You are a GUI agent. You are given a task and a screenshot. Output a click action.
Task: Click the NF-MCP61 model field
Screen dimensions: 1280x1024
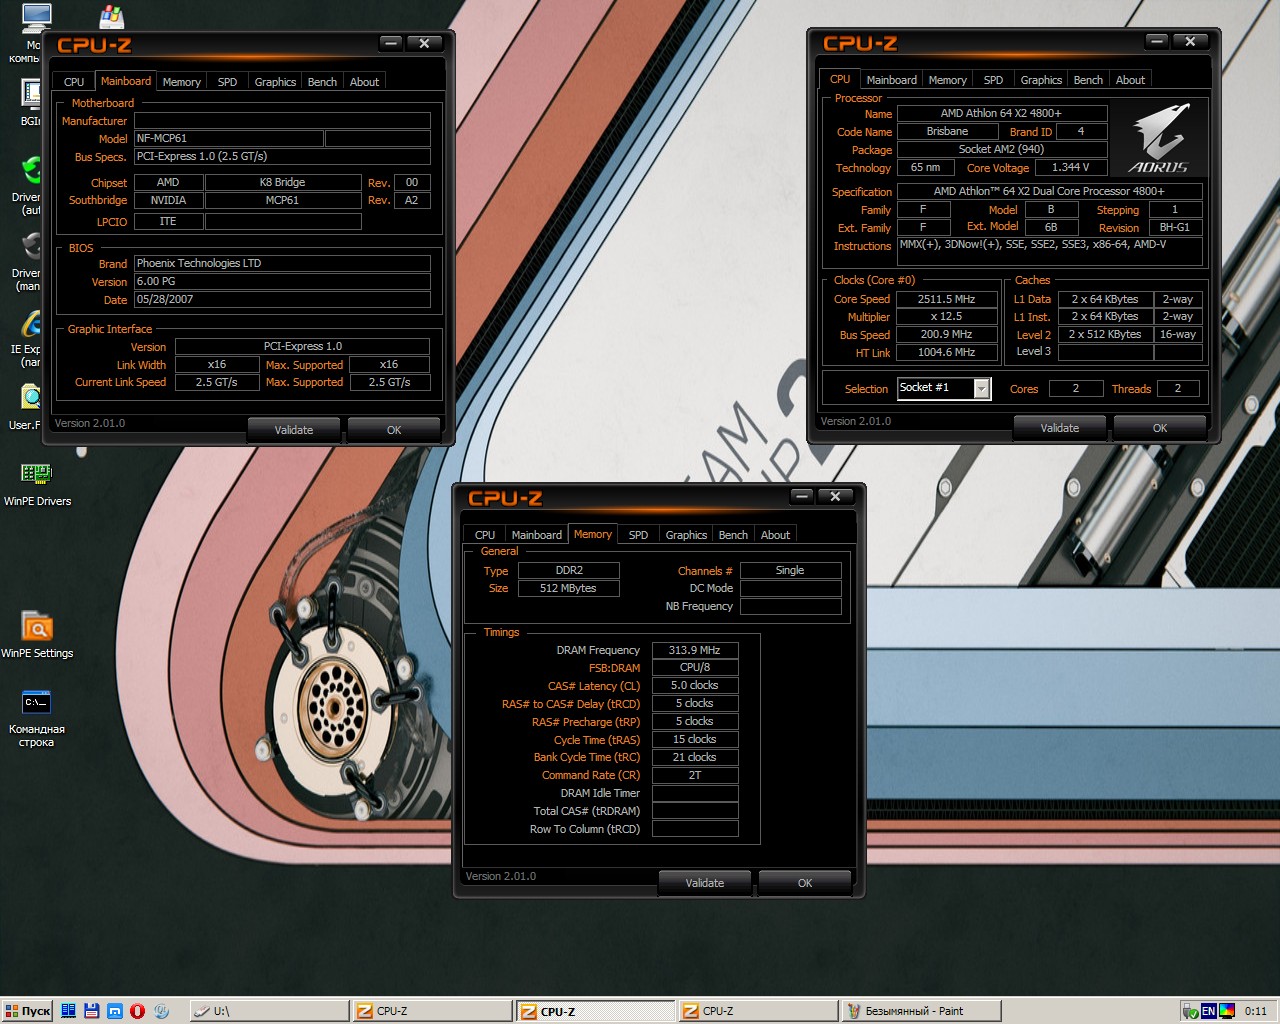click(x=228, y=138)
